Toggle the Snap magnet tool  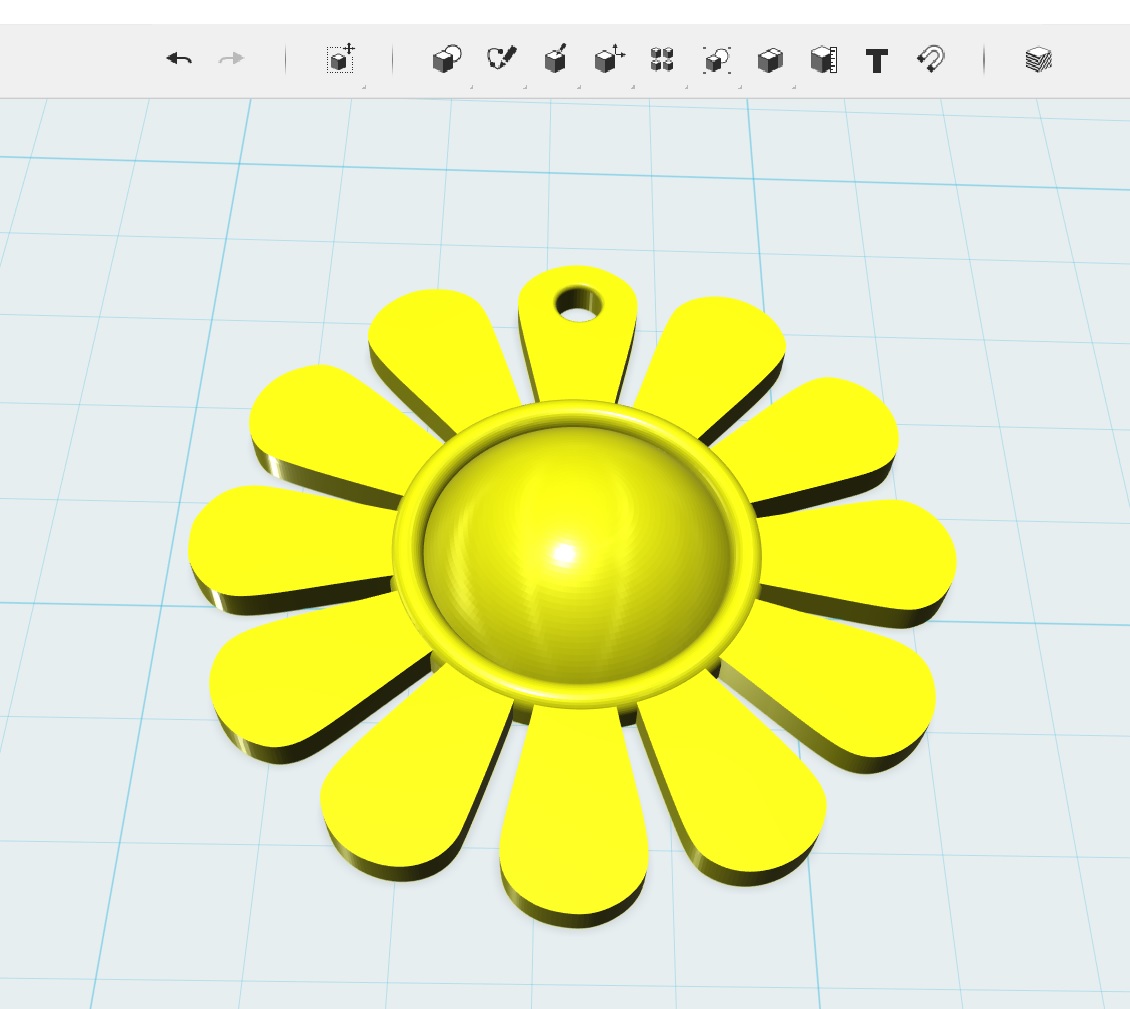pos(931,59)
